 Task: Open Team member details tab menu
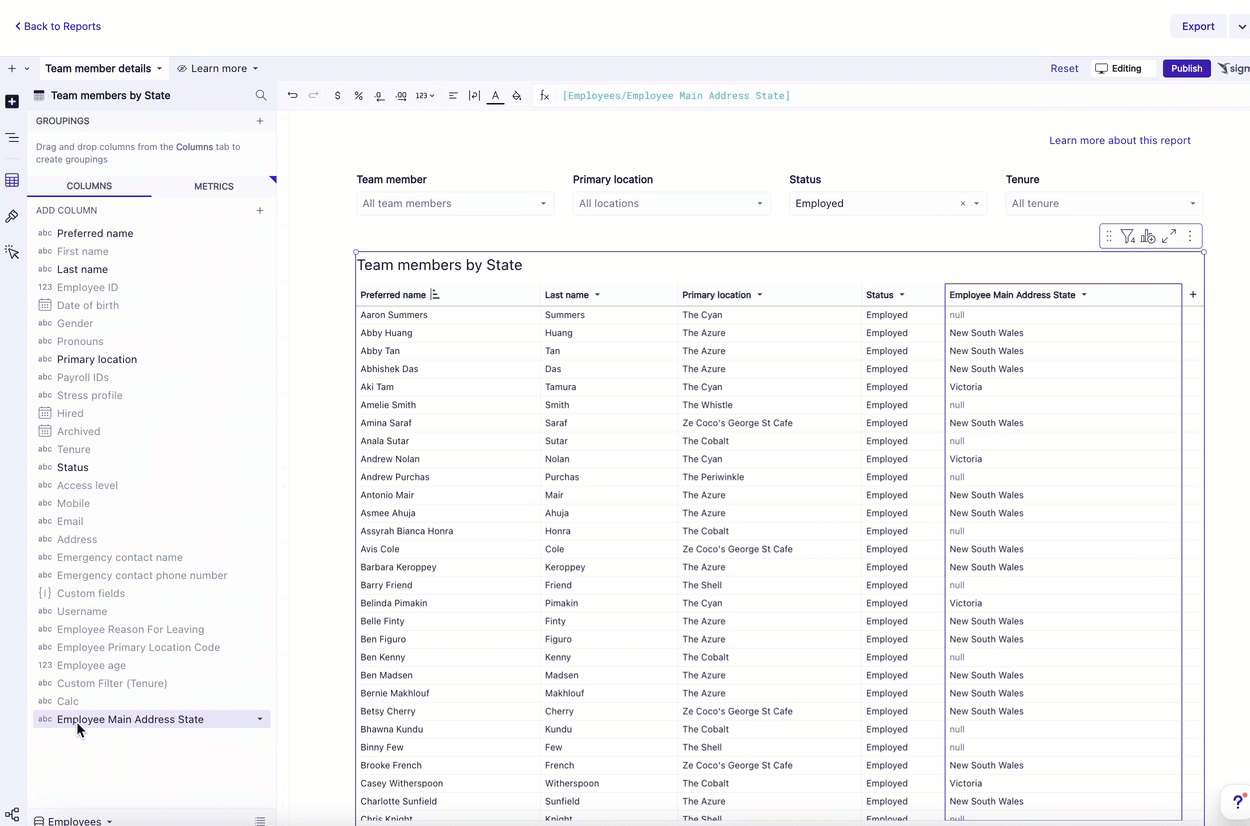(x=159, y=69)
